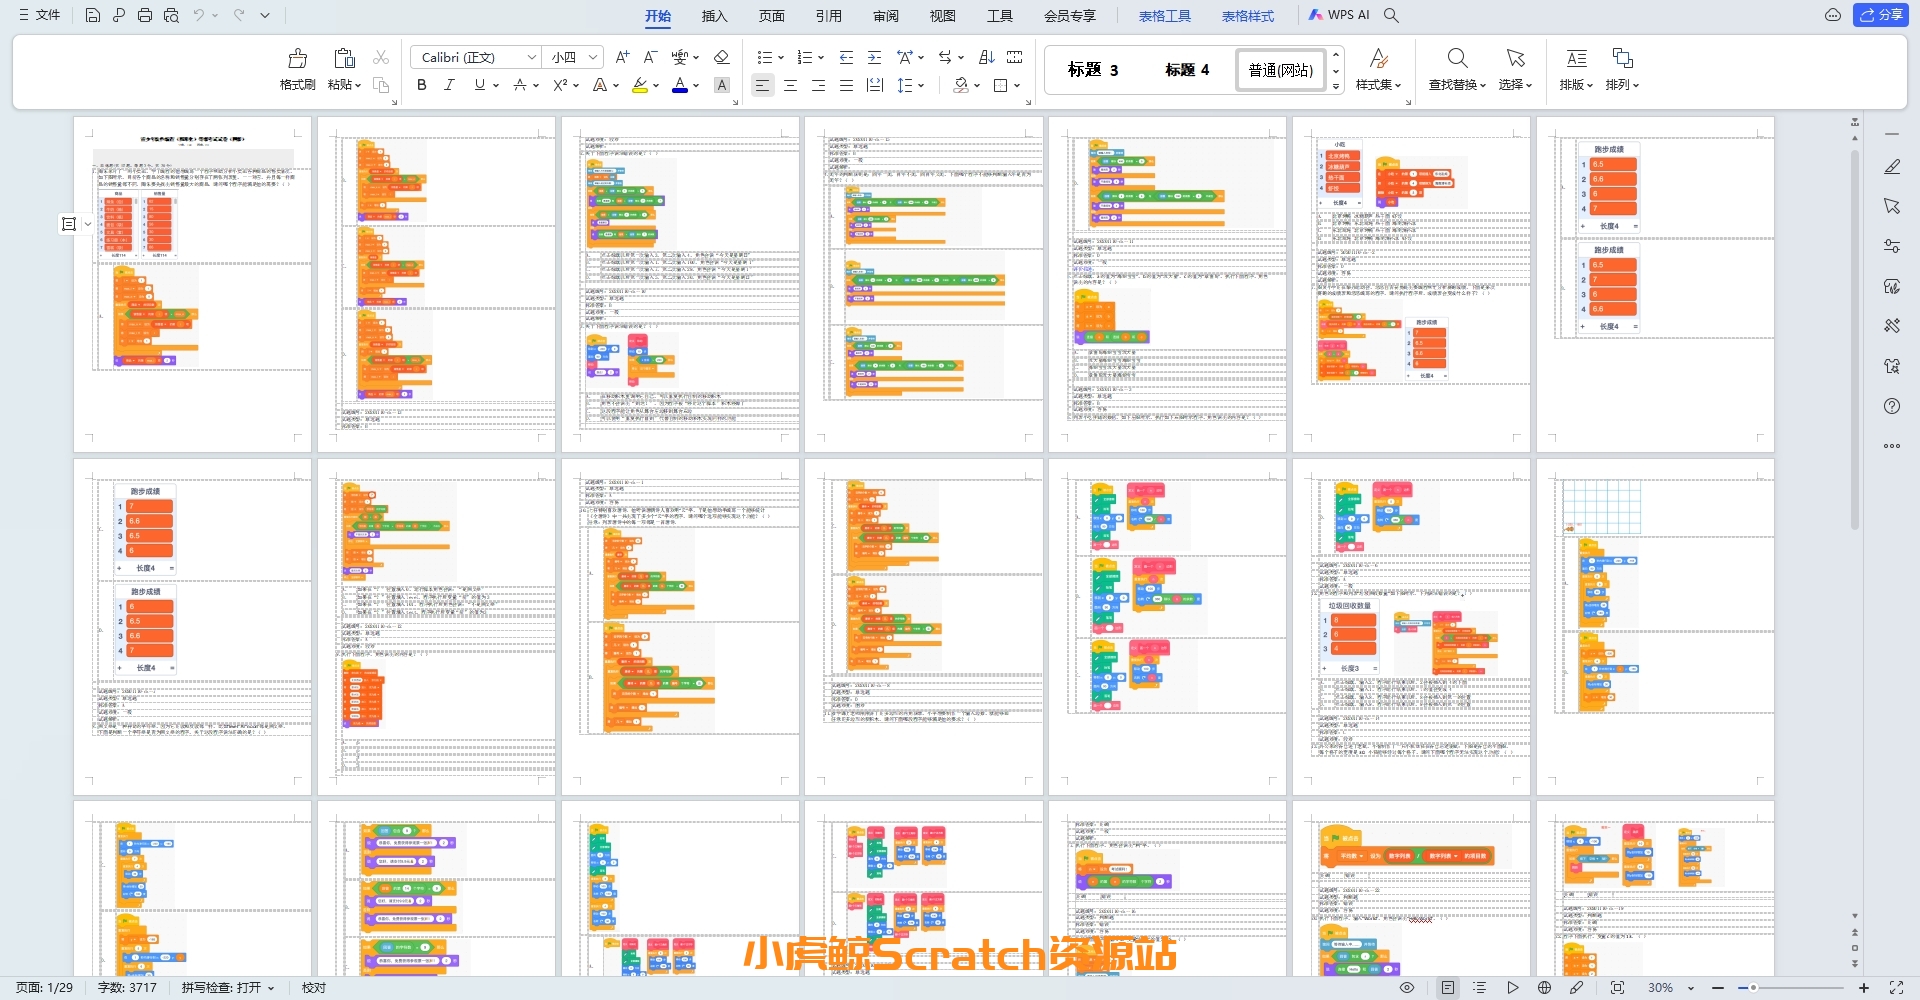Click the Find and Replace magnifier icon
Screen dimensions: 1920x1000
1457,58
